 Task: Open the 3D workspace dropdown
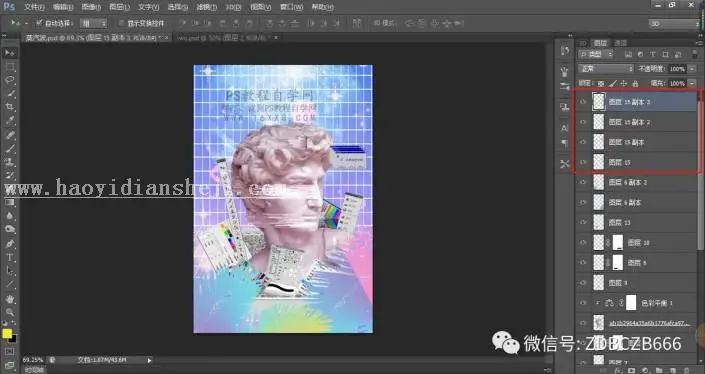point(673,23)
